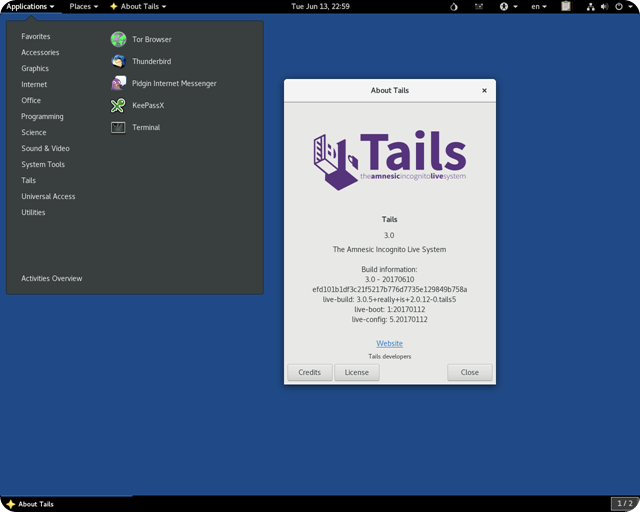640x512 pixels.
Task: Open Thunderbird mail client icon
Action: coord(118,61)
